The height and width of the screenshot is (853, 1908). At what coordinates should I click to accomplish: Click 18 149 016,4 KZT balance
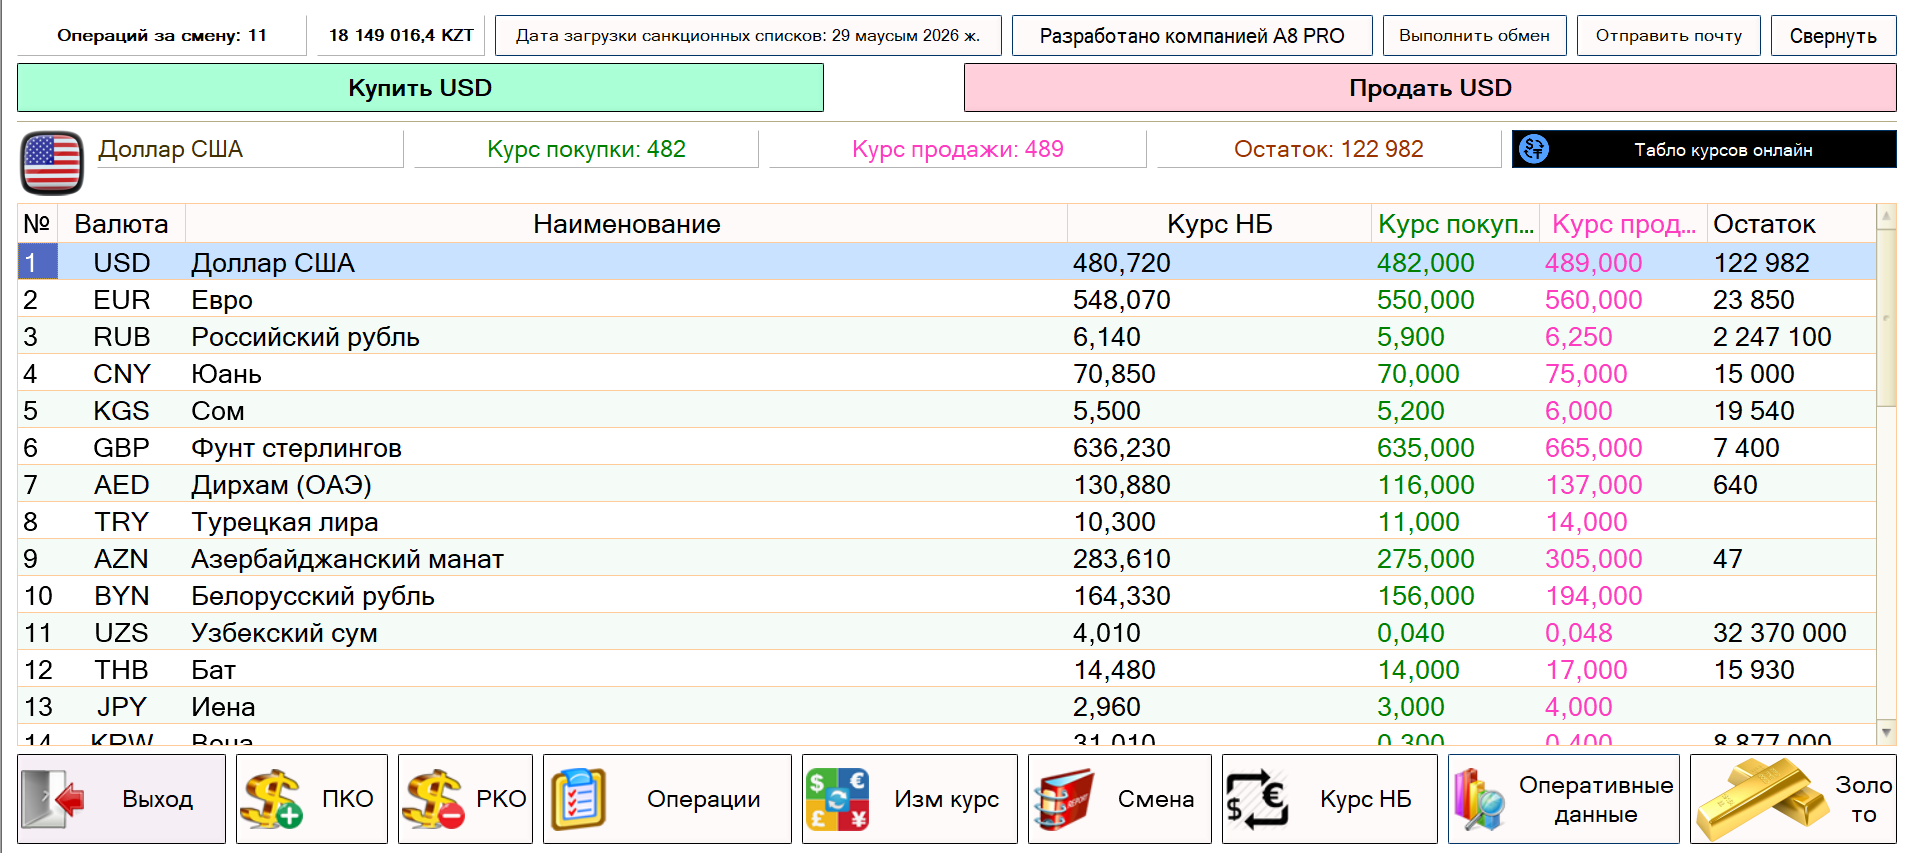pos(401,36)
